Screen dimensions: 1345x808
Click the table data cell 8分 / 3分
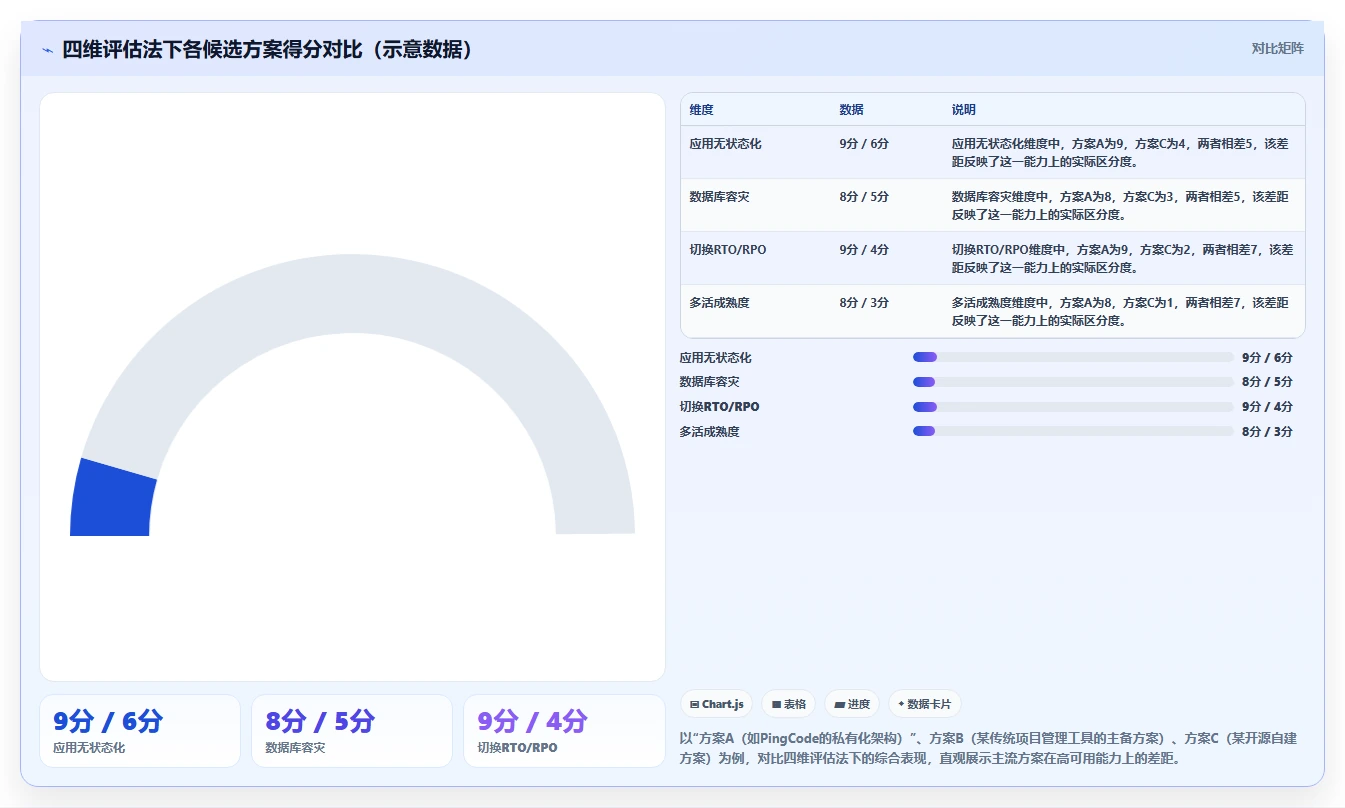pos(864,303)
